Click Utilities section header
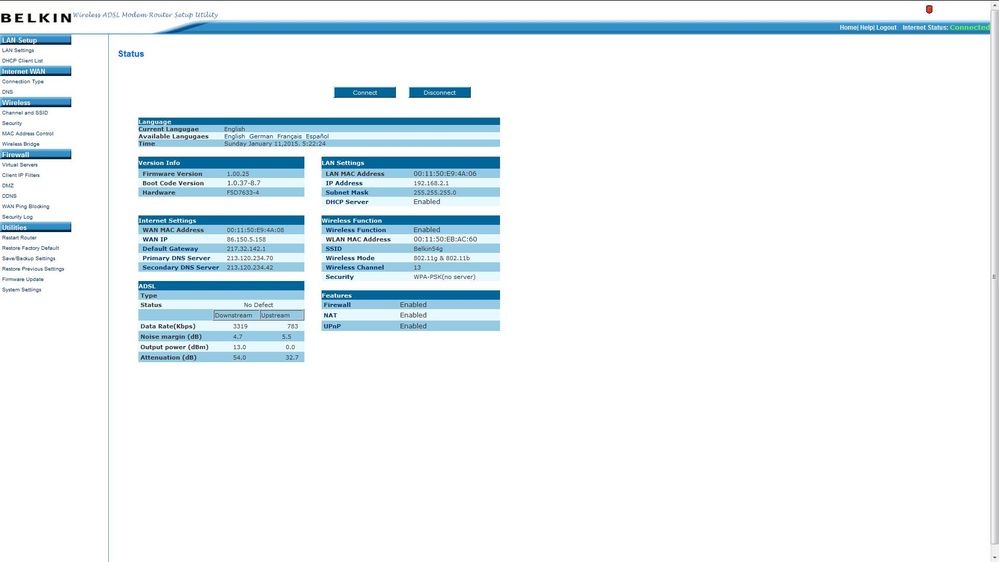The height and width of the screenshot is (562, 999). click(36, 227)
